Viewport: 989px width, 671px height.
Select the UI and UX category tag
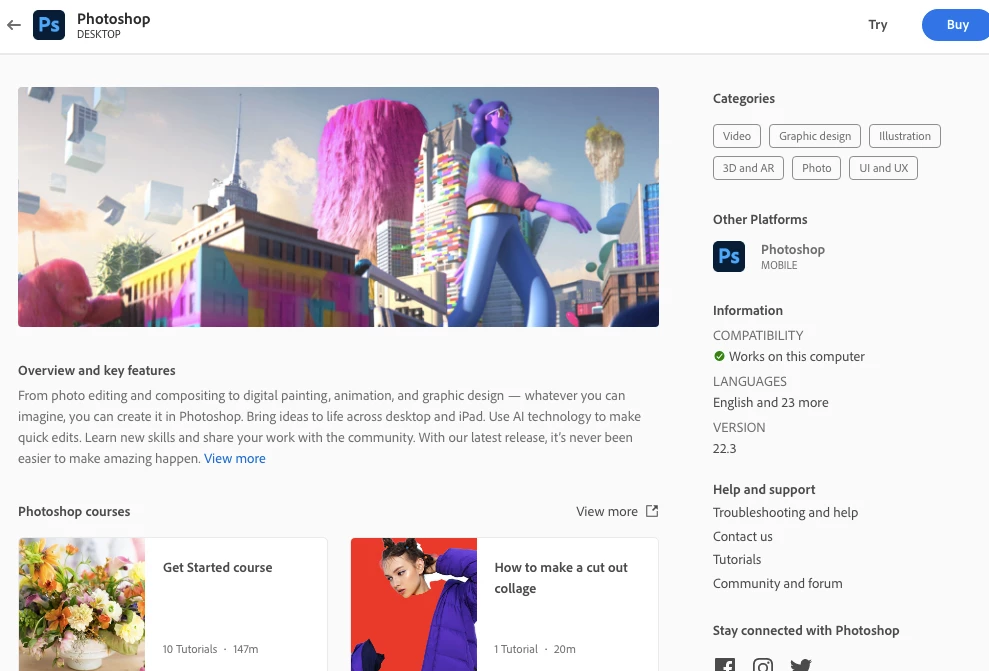[883, 168]
